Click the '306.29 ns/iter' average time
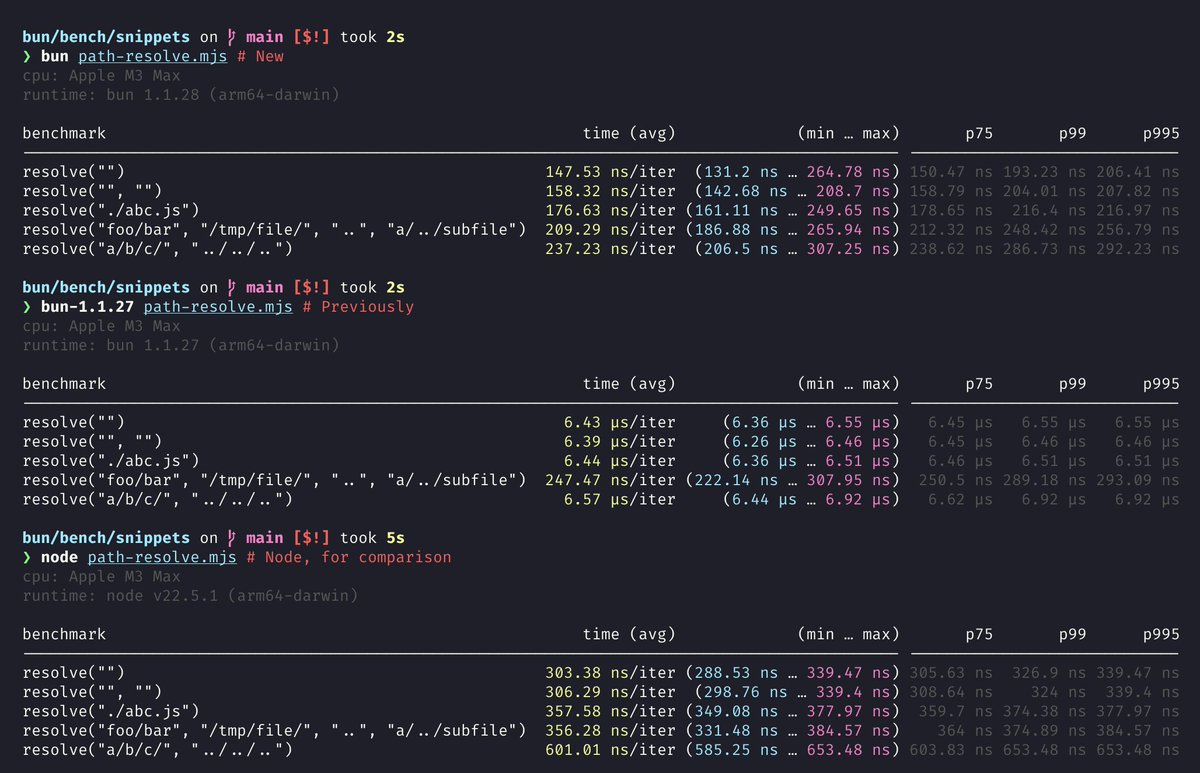This screenshot has height=773, width=1200. [x=610, y=692]
